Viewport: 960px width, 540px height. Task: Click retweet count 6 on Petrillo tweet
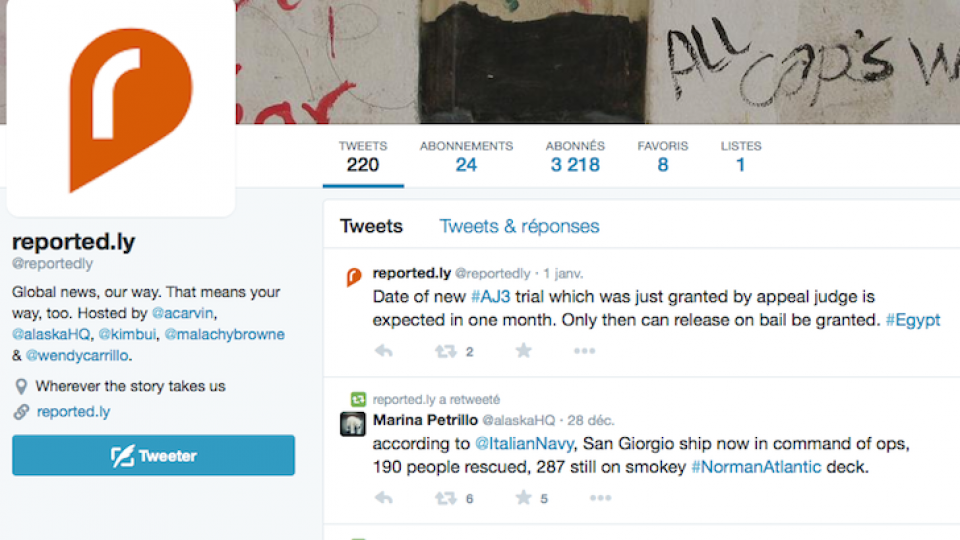pyautogui.click(x=470, y=499)
